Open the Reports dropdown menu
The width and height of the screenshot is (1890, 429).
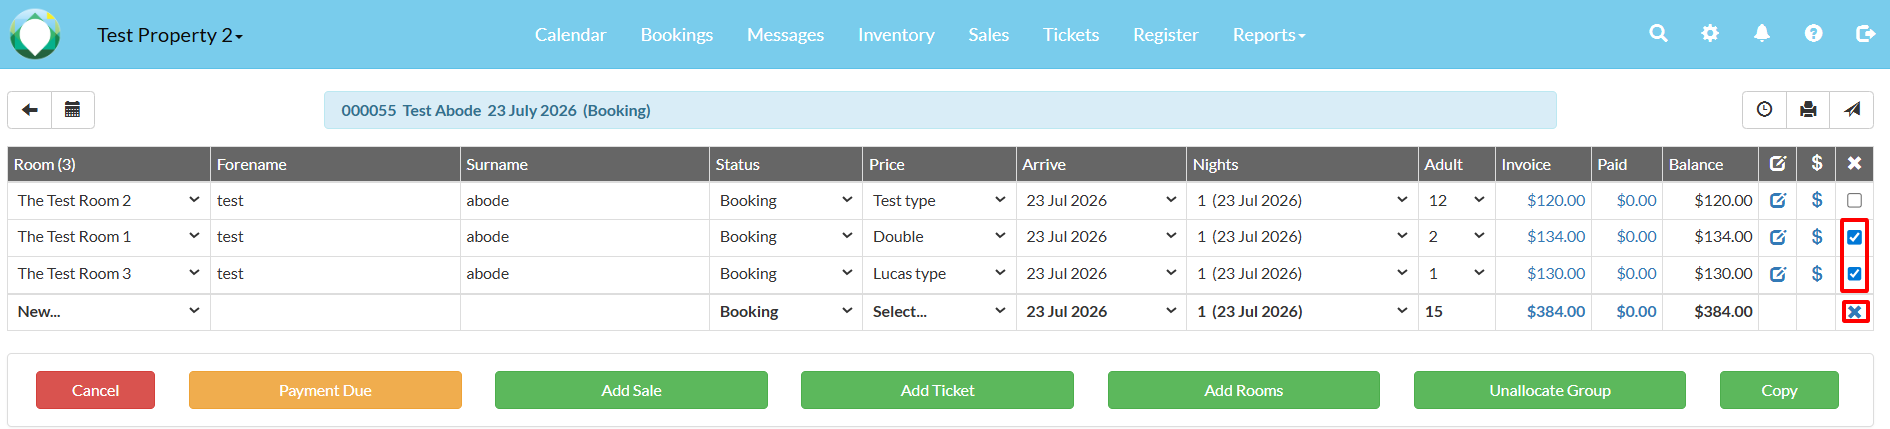[x=1269, y=35]
